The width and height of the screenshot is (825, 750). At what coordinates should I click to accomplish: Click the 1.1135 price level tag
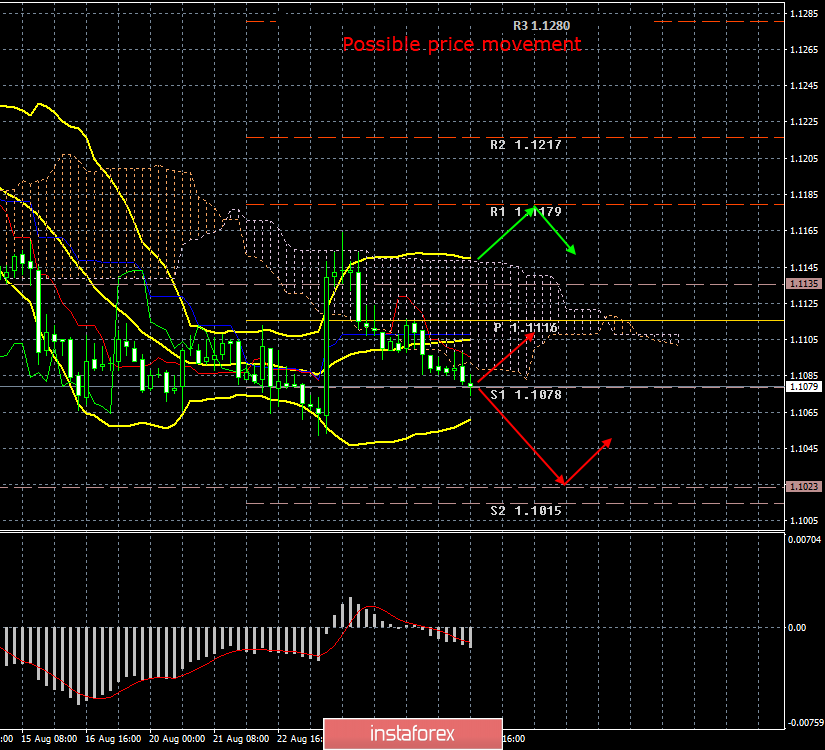coord(804,284)
